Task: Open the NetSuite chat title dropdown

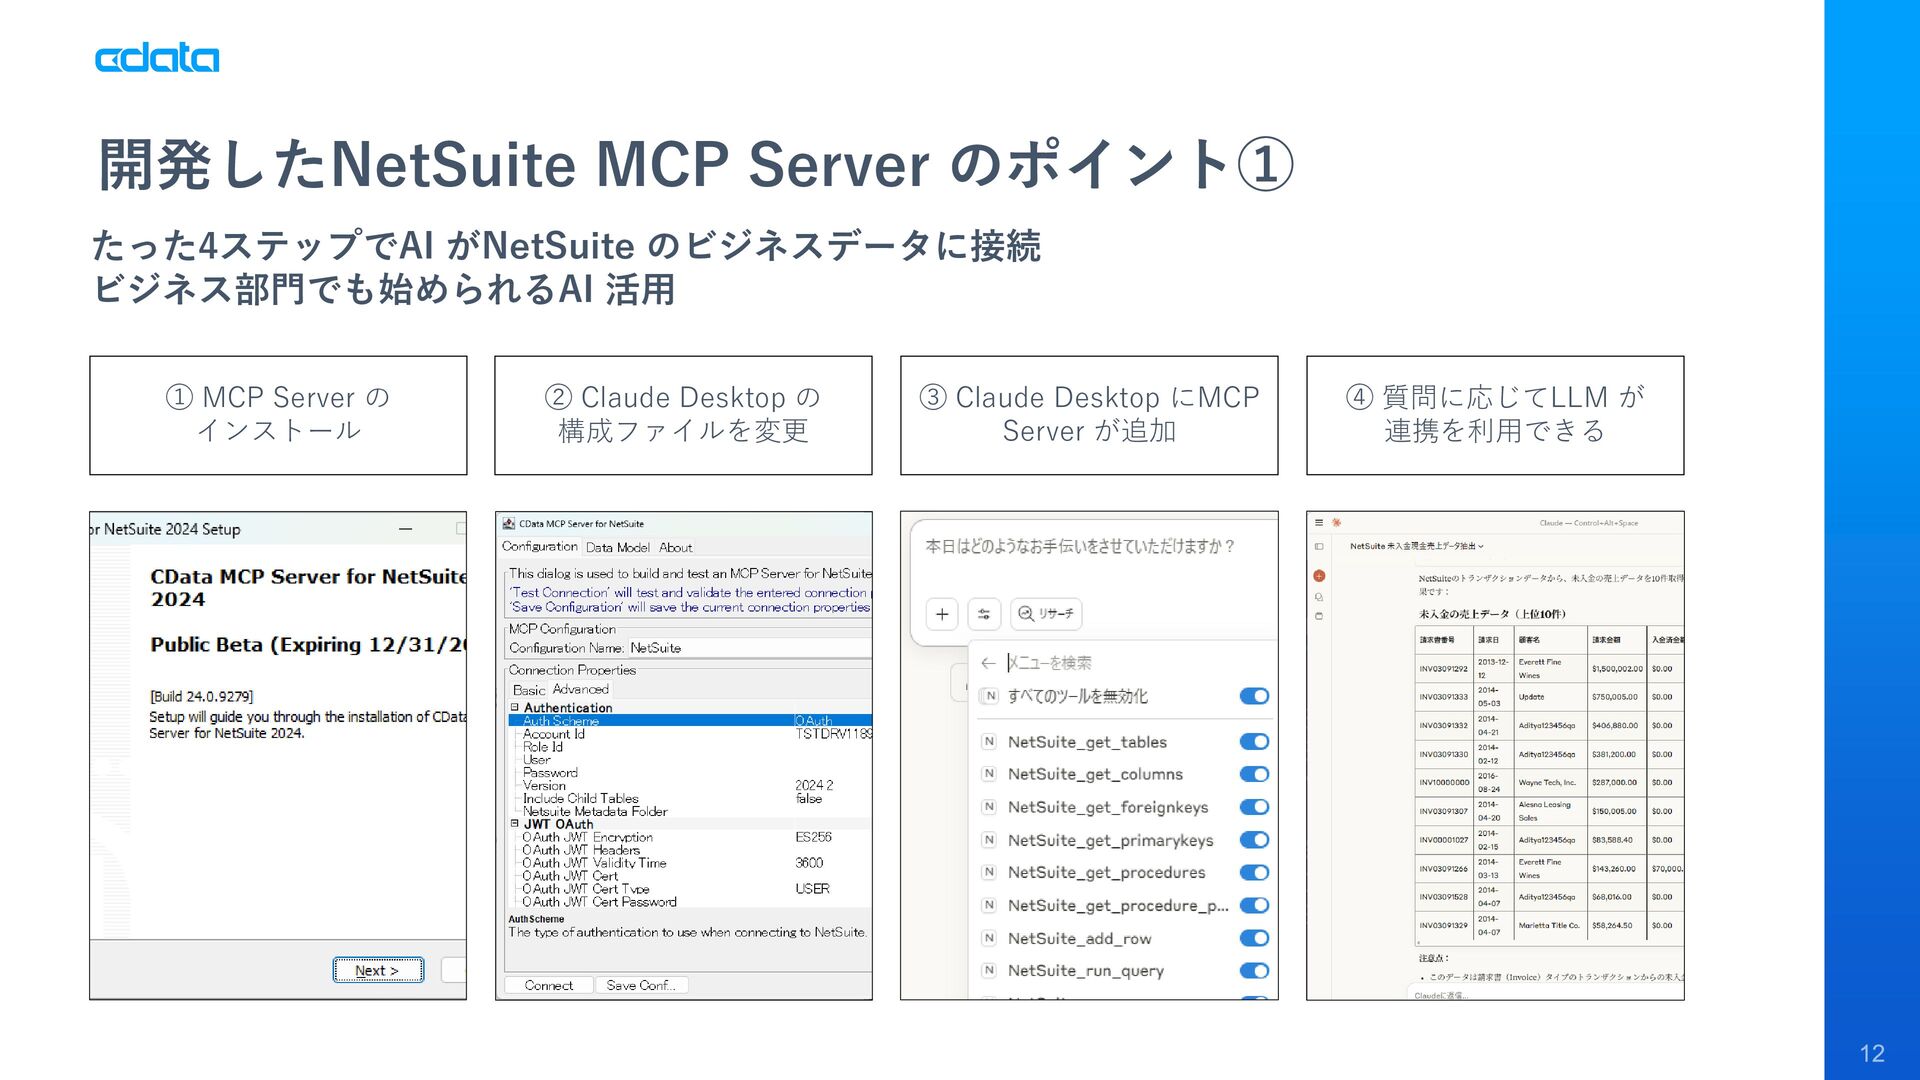Action: (x=1416, y=546)
